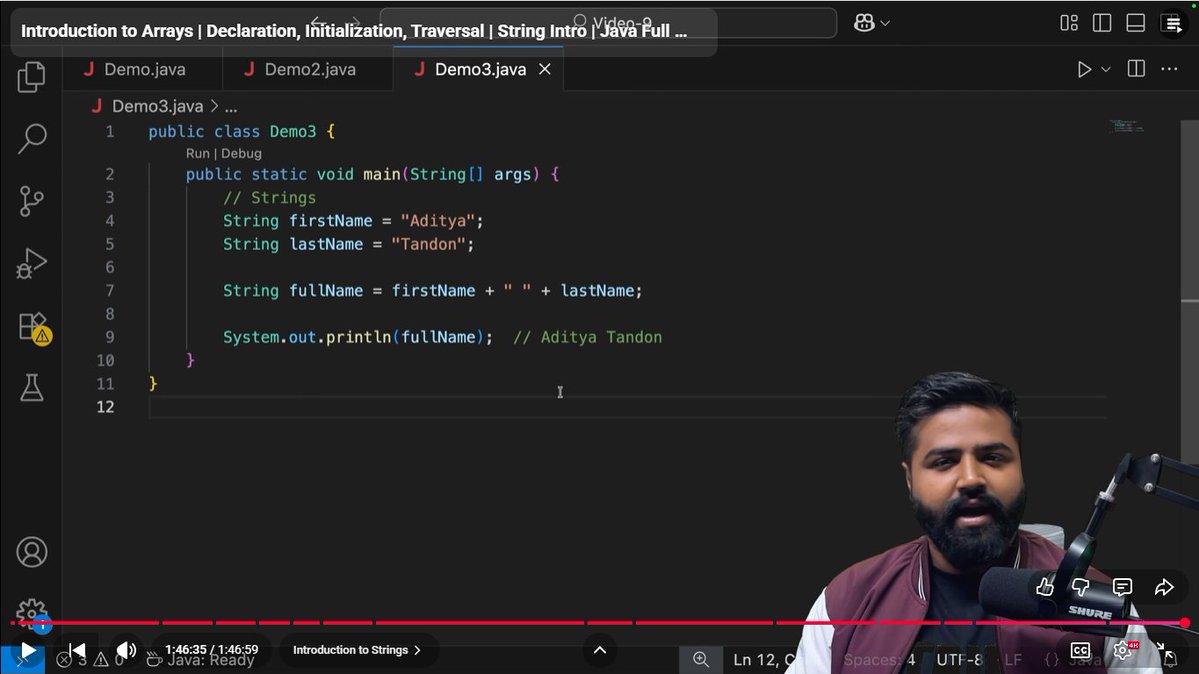Image resolution: width=1199 pixels, height=674 pixels.
Task: Open the video comments icon
Action: (1122, 587)
